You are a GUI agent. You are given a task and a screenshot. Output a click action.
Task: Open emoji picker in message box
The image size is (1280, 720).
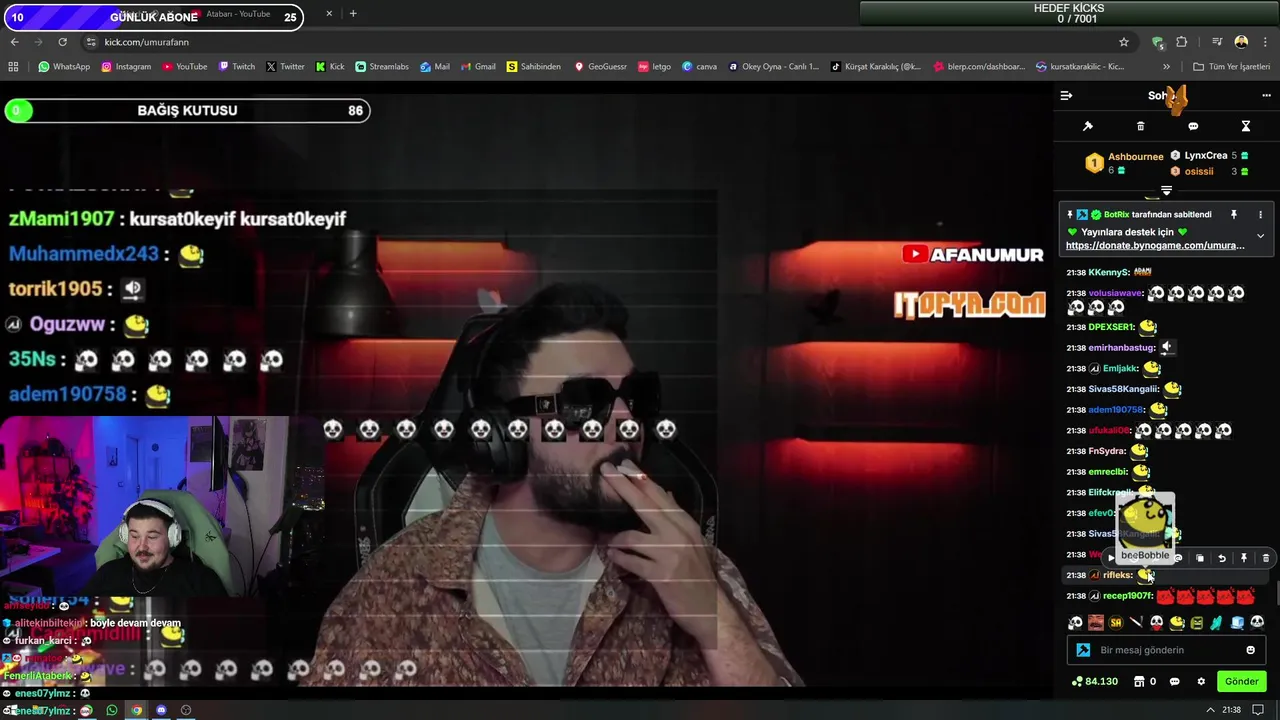pos(1250,650)
